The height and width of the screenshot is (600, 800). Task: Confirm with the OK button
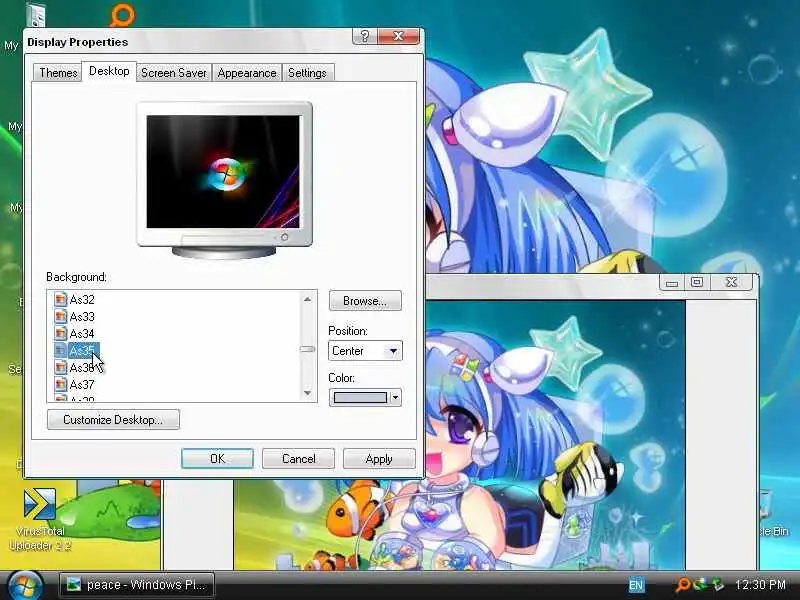tap(217, 458)
